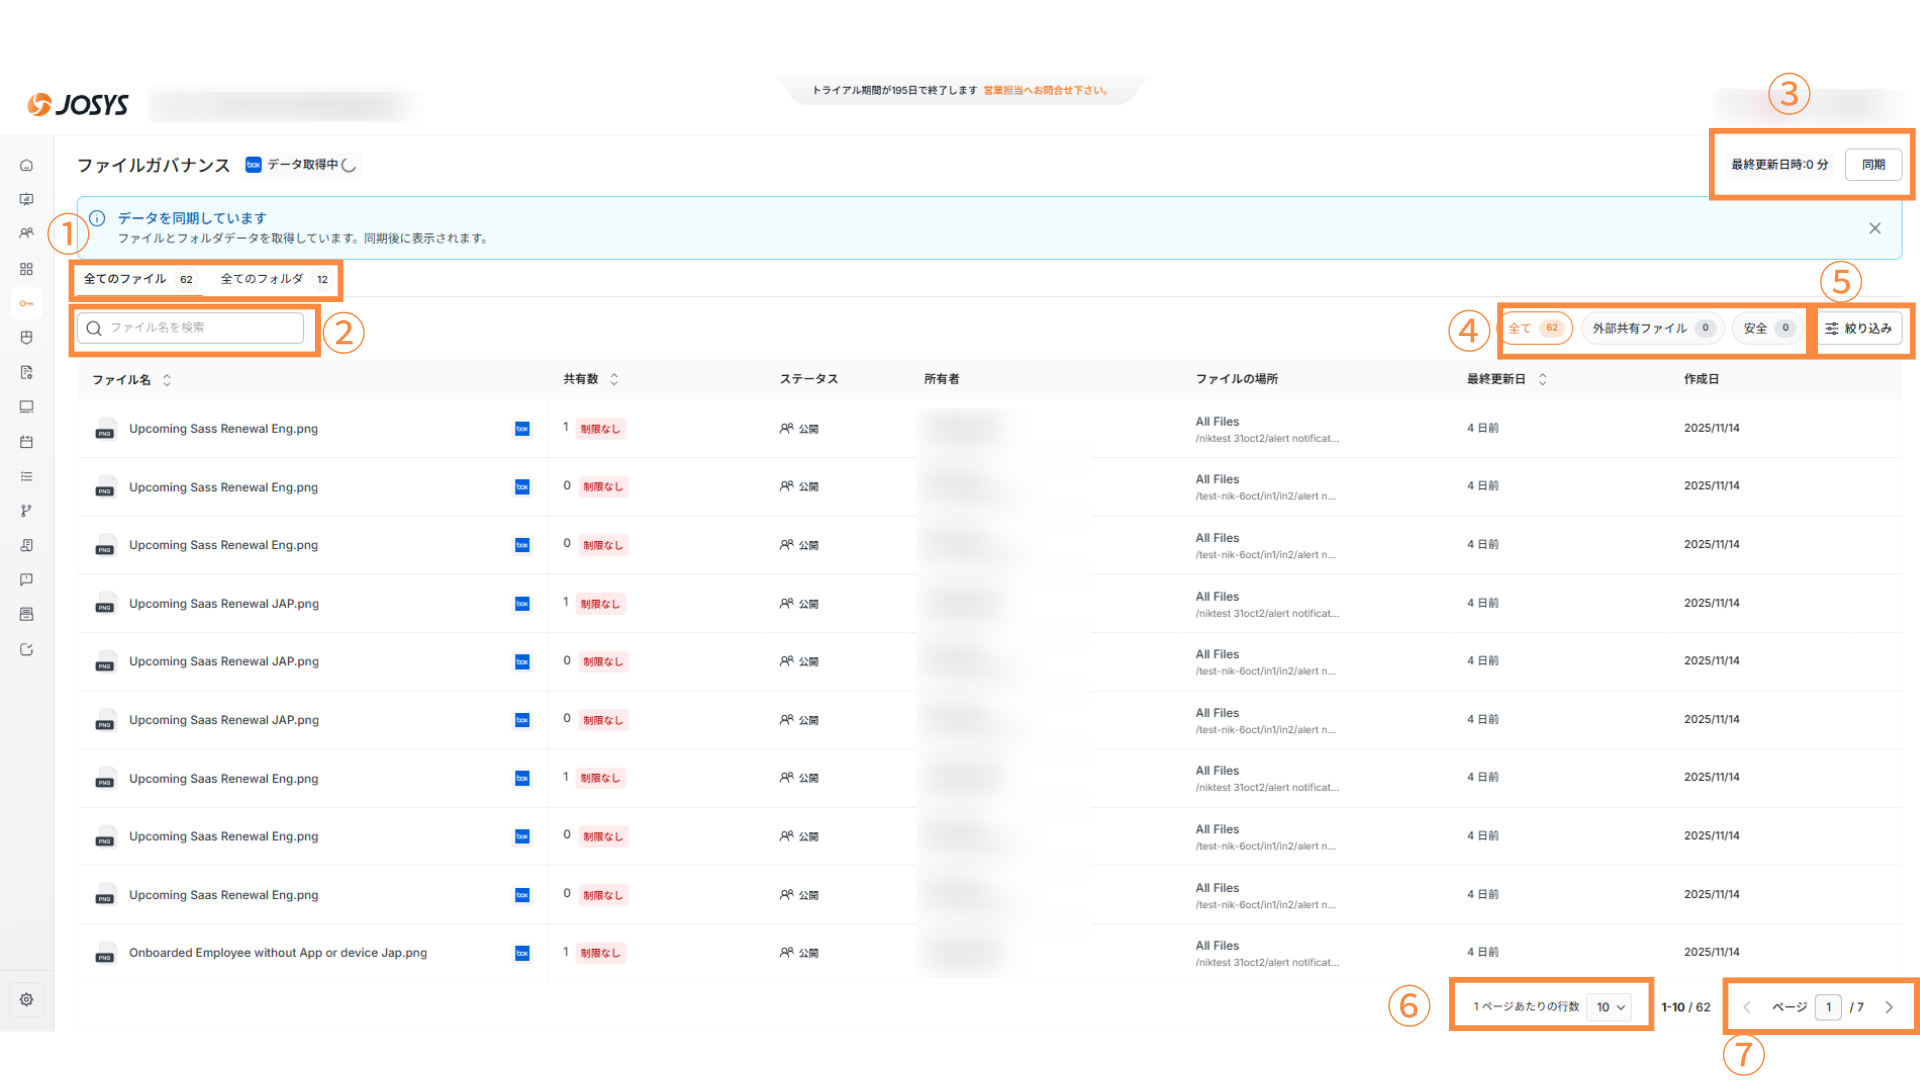Click the 同期 sync button

[x=1873, y=165]
